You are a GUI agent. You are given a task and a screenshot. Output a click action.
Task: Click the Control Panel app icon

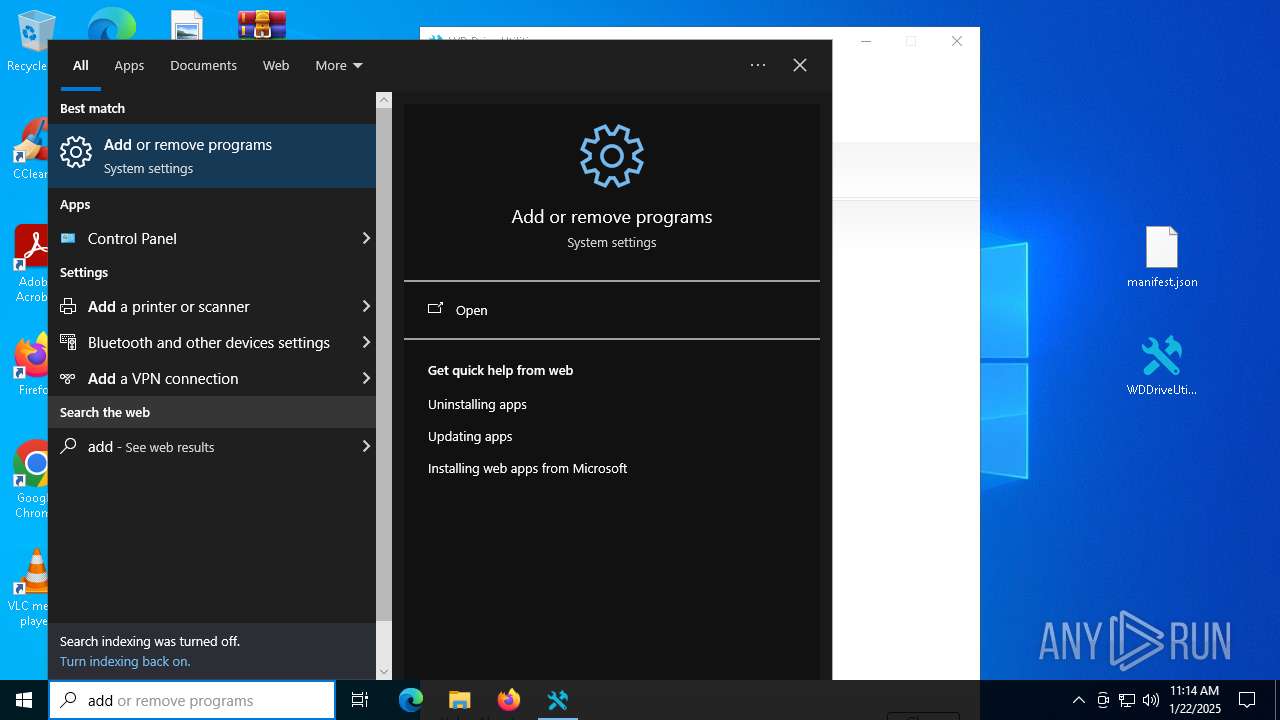(68, 238)
